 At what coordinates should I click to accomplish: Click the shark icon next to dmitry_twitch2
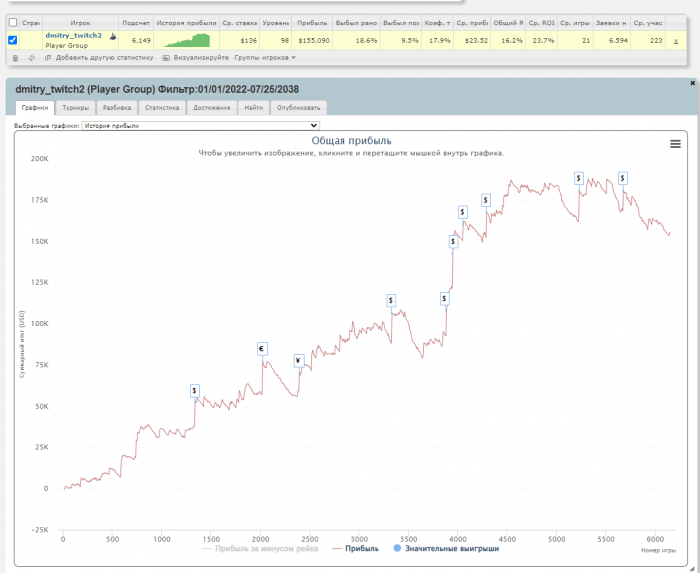point(113,36)
